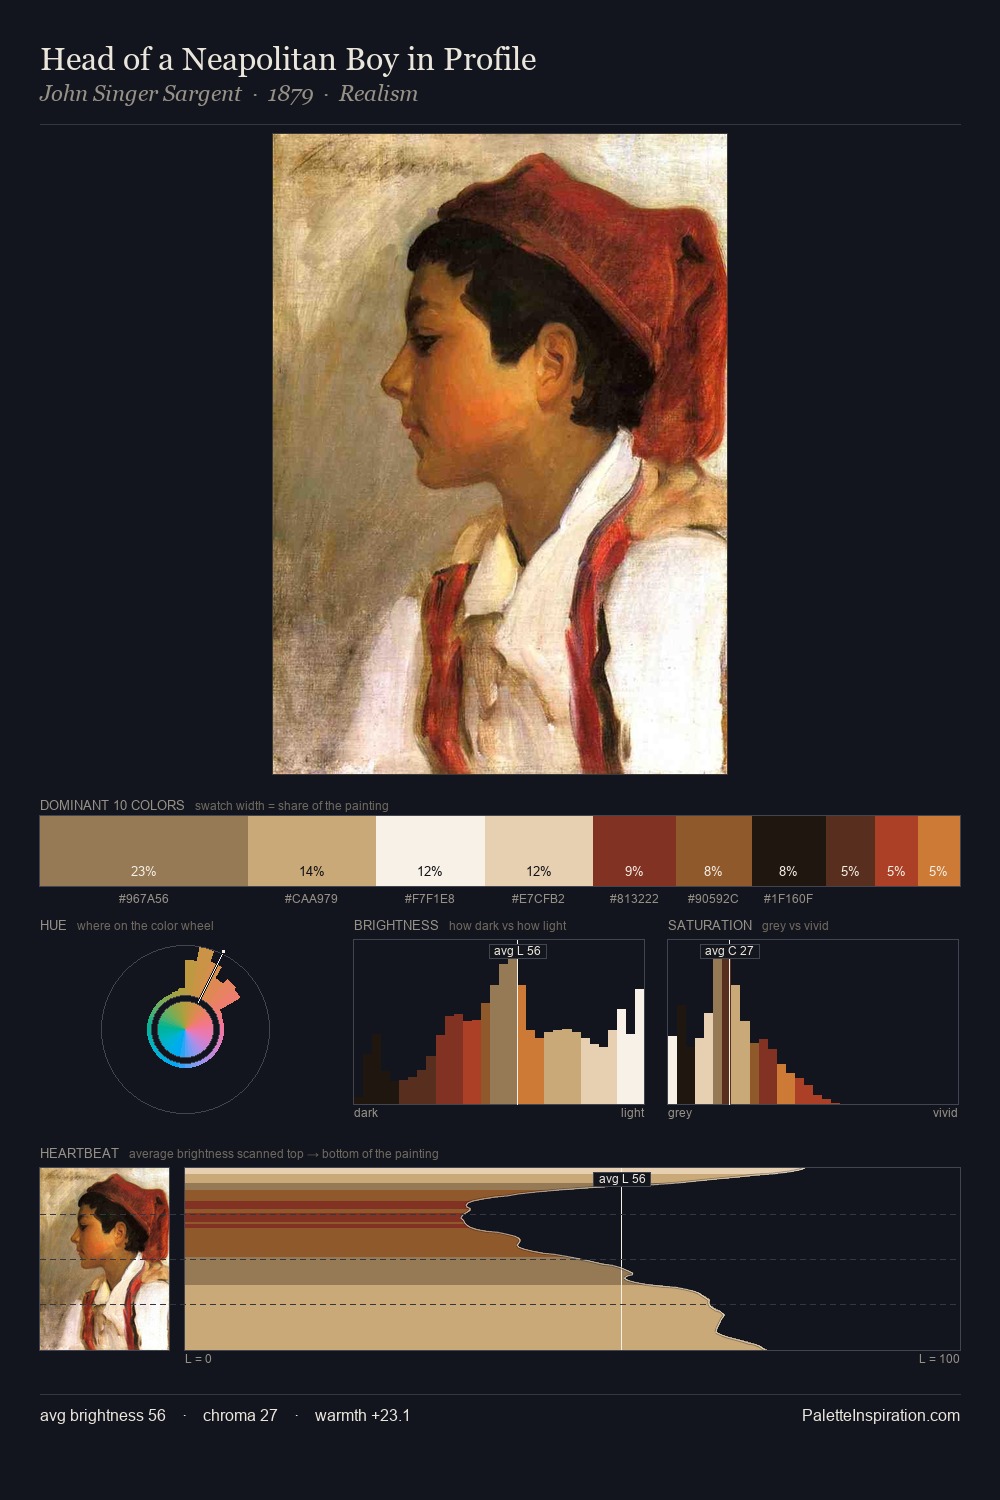Viewport: 1000px width, 1500px height.
Task: Click the painting title 'Head of a Neapolitan Boy in Profile'
Action: [x=288, y=59]
